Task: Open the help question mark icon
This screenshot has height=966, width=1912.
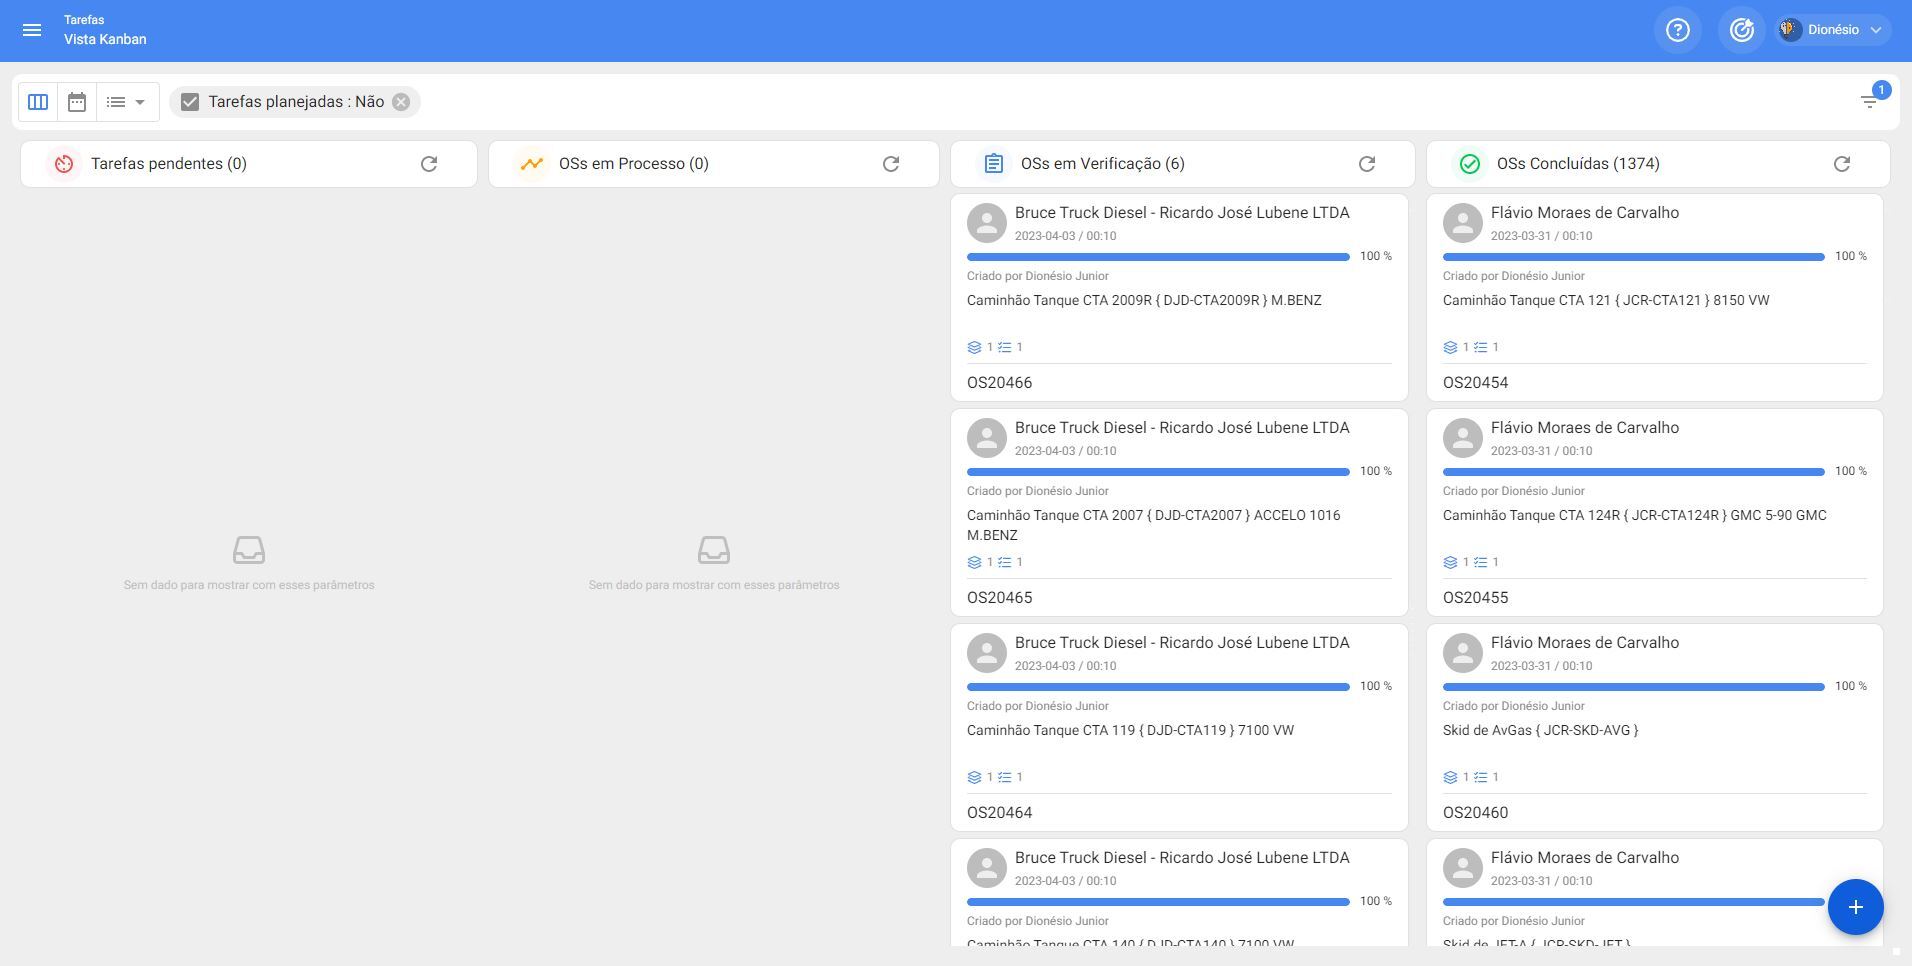Action: 1678,30
